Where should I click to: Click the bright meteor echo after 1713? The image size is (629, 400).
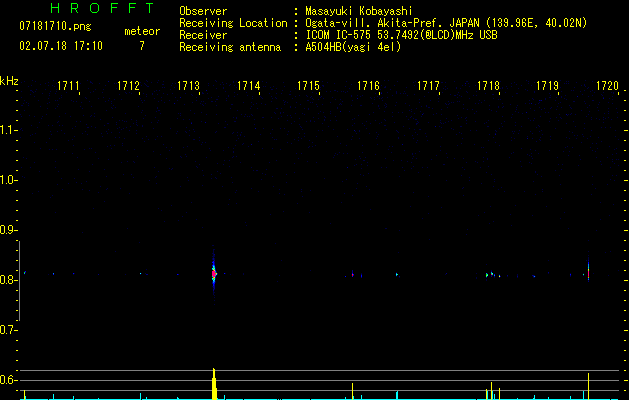point(214,274)
